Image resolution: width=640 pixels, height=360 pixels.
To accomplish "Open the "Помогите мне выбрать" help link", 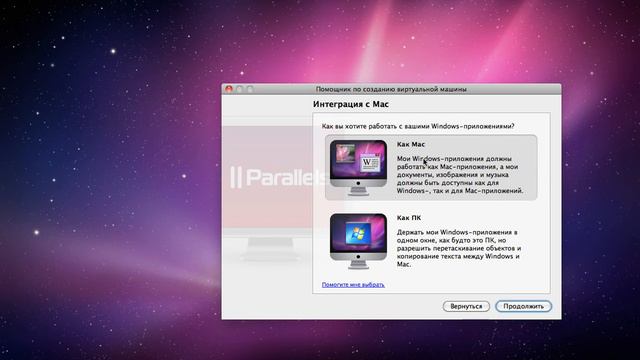I will (x=353, y=285).
